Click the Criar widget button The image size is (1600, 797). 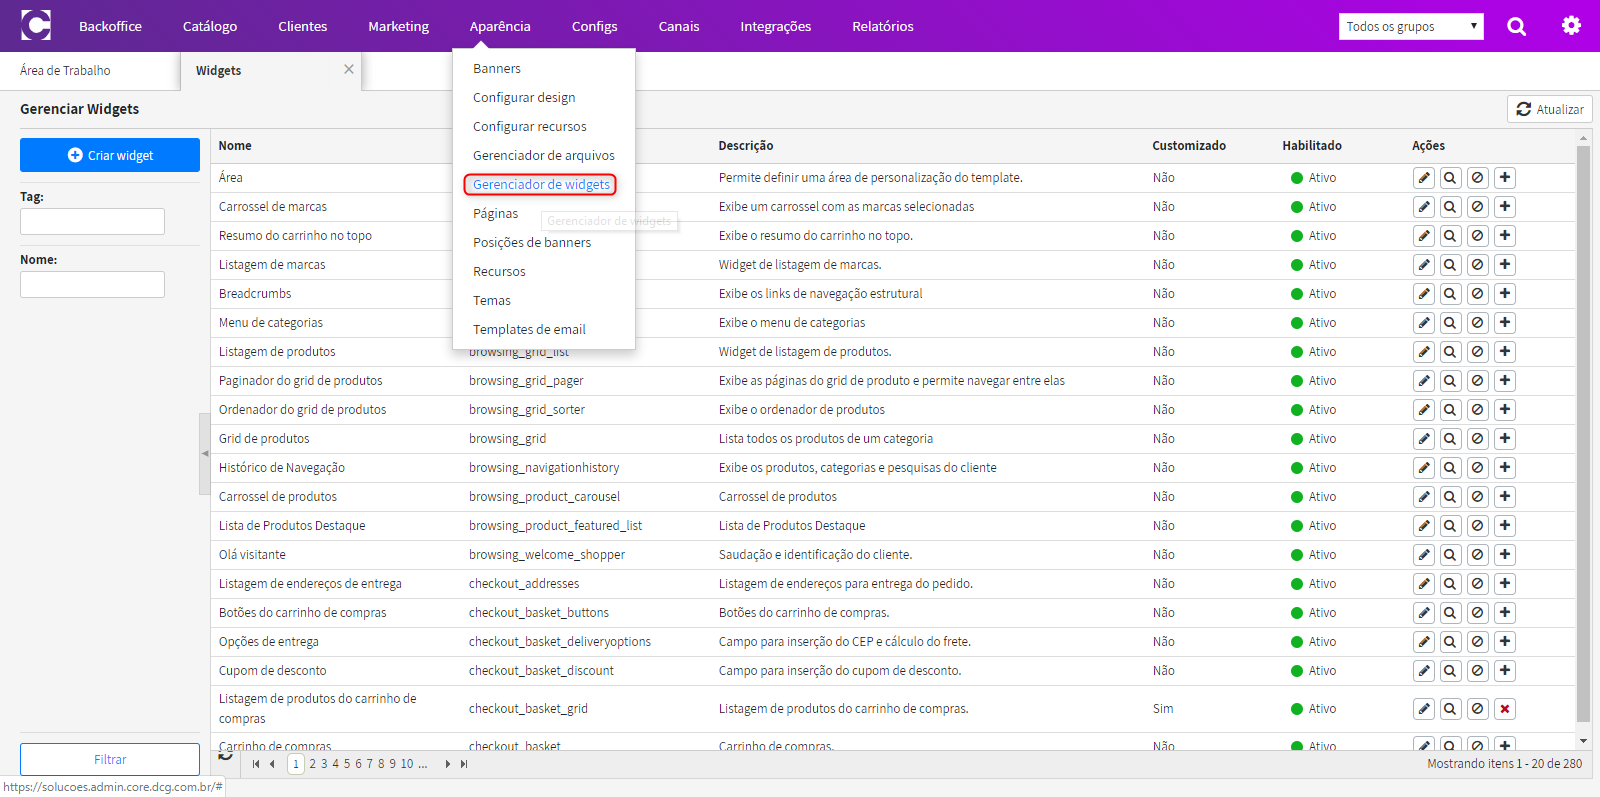tap(110, 155)
